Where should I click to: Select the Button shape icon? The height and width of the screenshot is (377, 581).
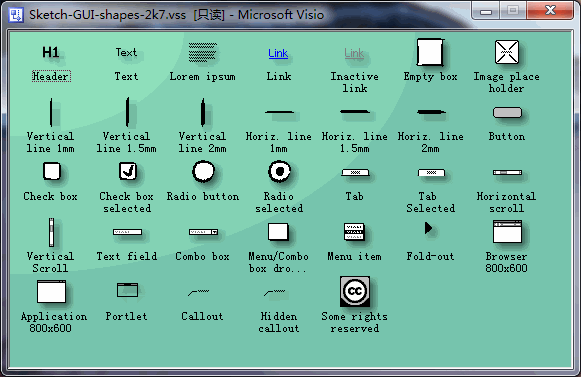click(507, 112)
